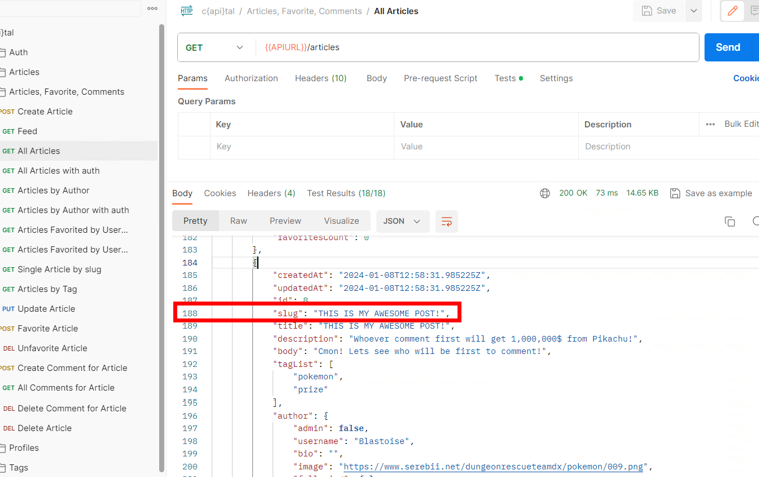Select the Raw view

239,221
